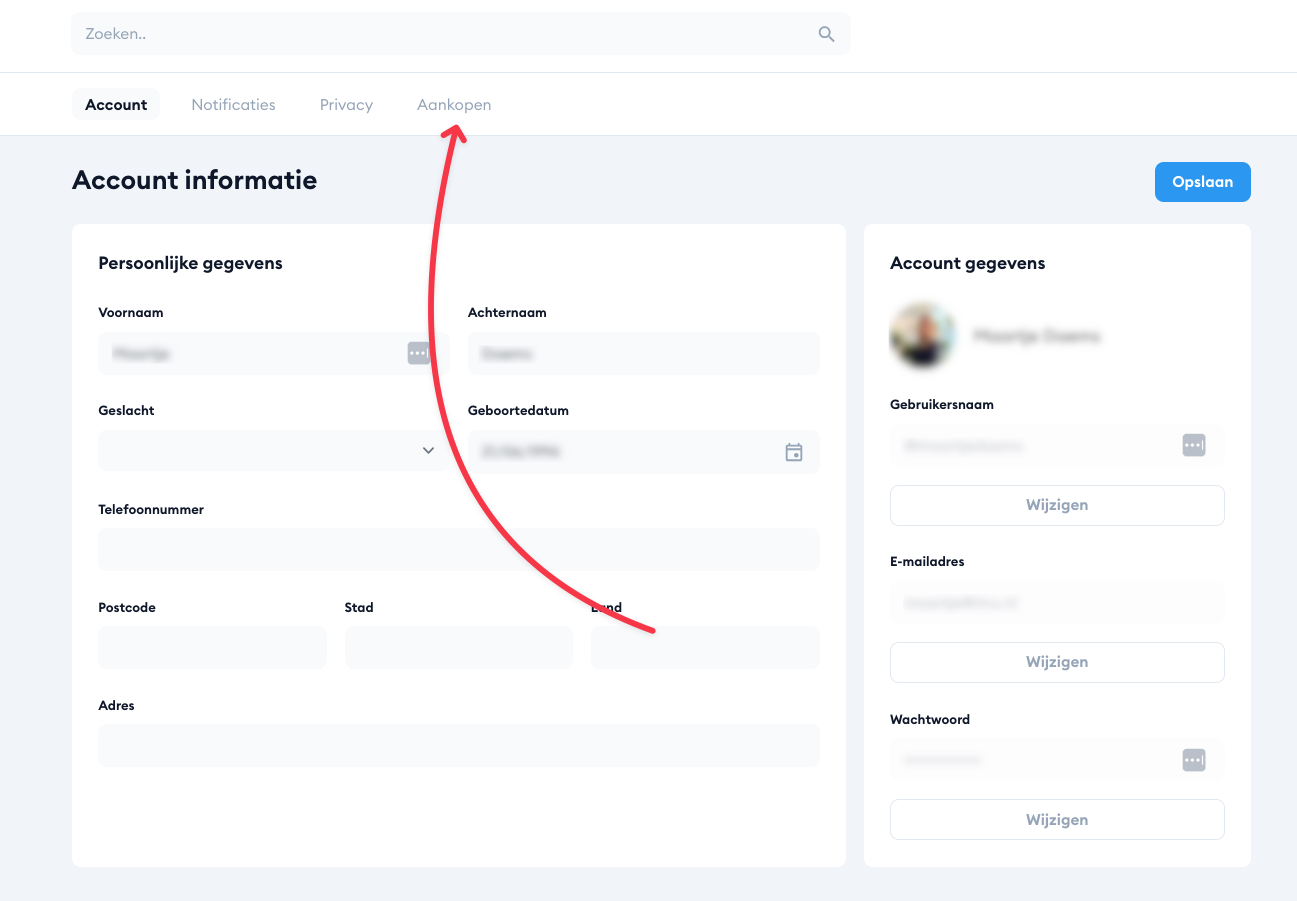
Task: Open the Privacy tab
Action: click(x=346, y=105)
